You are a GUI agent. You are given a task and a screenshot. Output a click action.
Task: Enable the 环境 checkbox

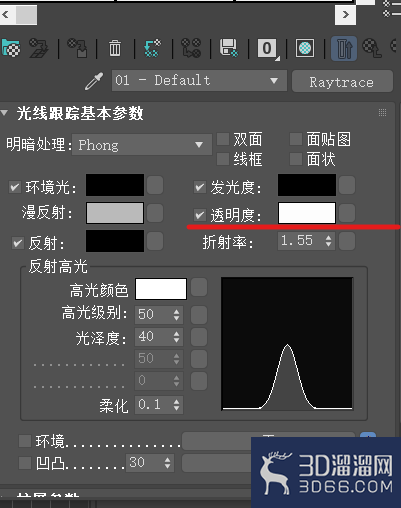[25, 441]
